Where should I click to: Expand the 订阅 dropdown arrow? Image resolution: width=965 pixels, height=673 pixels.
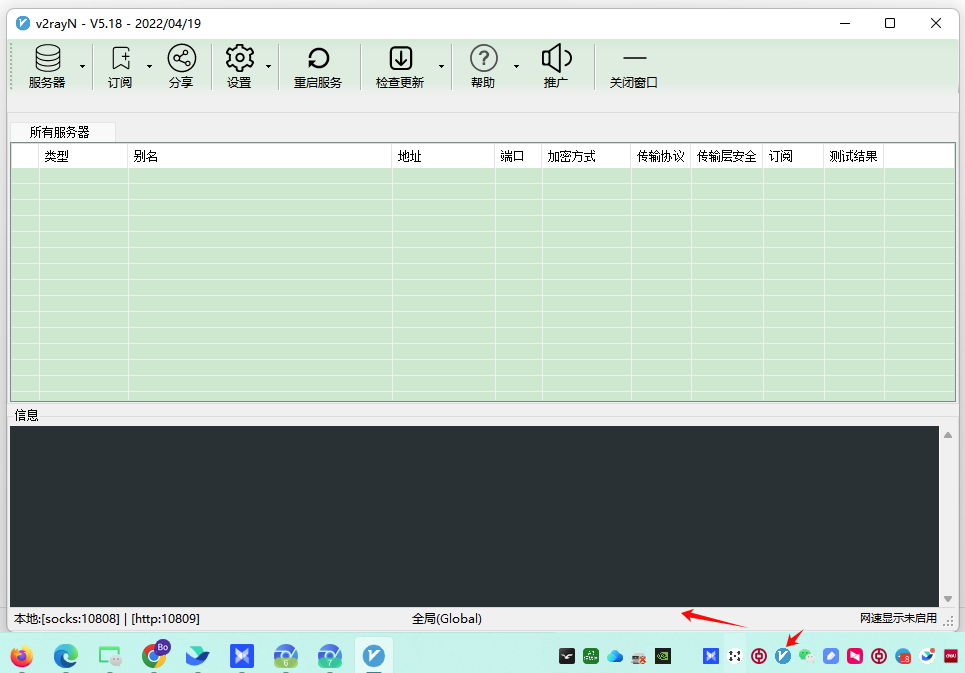[x=150, y=67]
